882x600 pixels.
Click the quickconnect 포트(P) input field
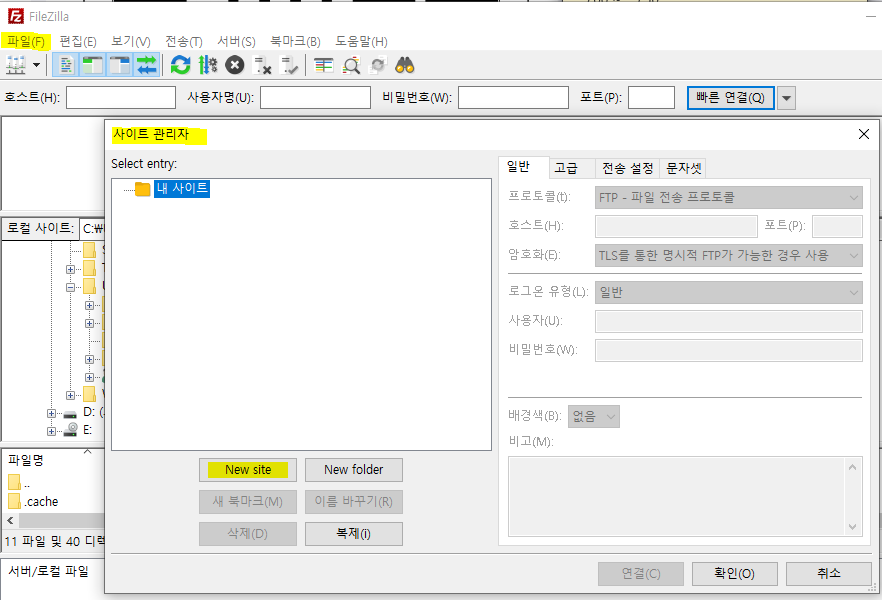tap(651, 97)
